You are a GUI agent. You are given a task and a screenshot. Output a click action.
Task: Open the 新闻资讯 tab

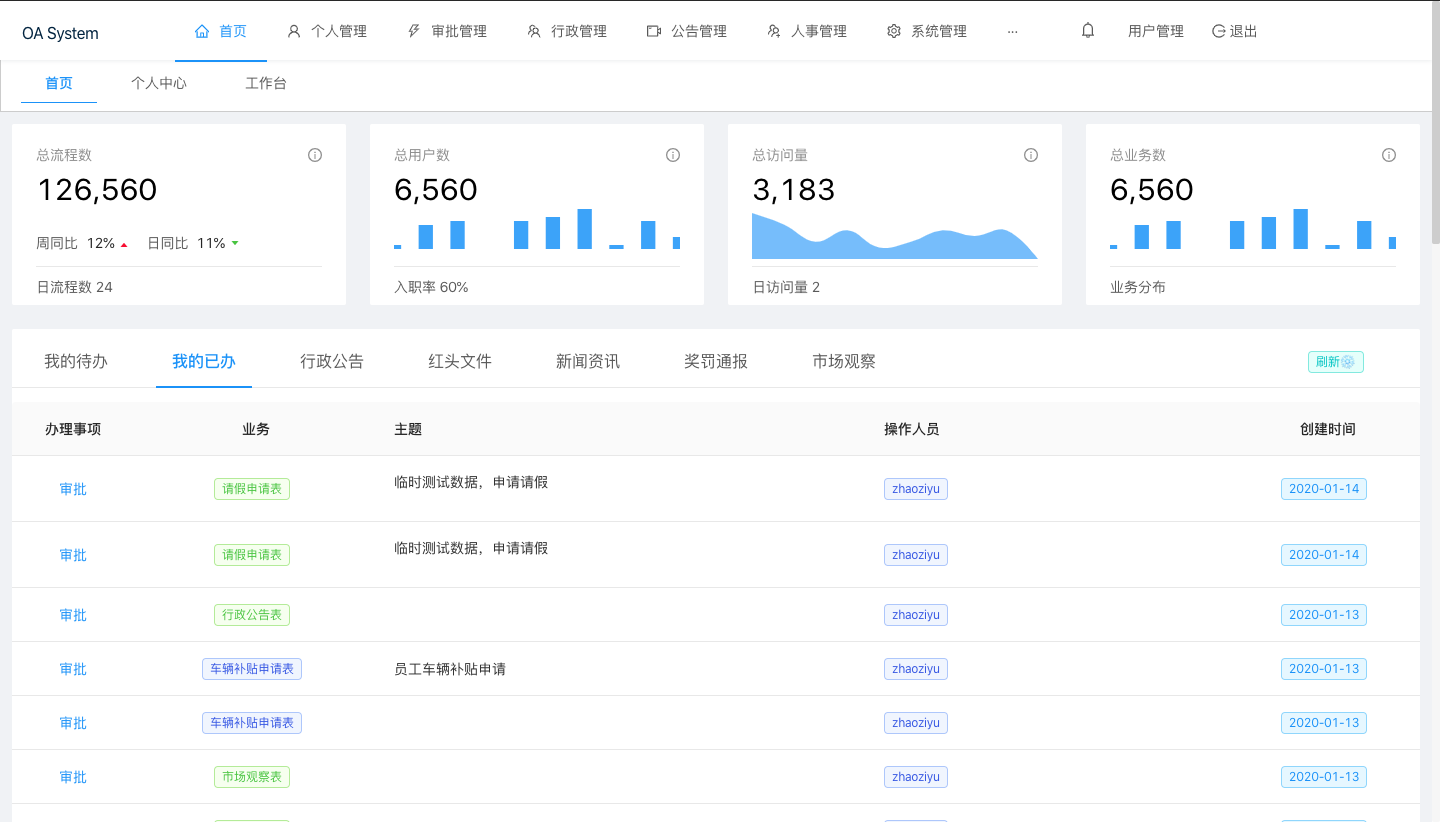(588, 361)
